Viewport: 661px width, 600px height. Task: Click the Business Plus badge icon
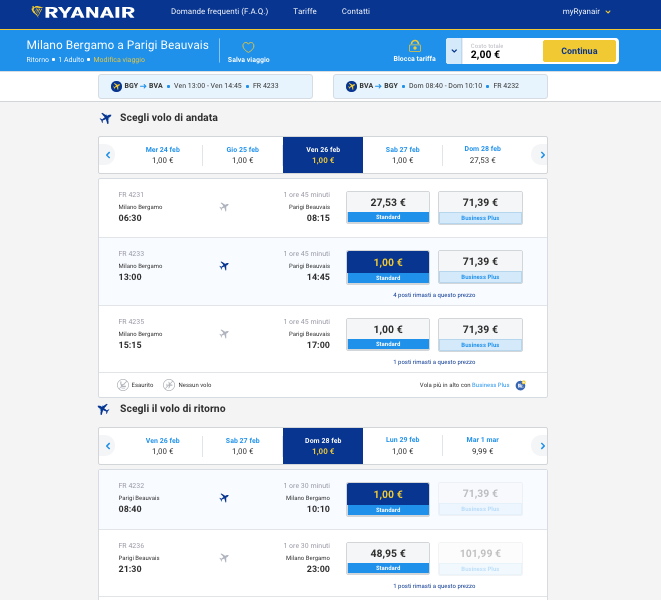tap(520, 385)
